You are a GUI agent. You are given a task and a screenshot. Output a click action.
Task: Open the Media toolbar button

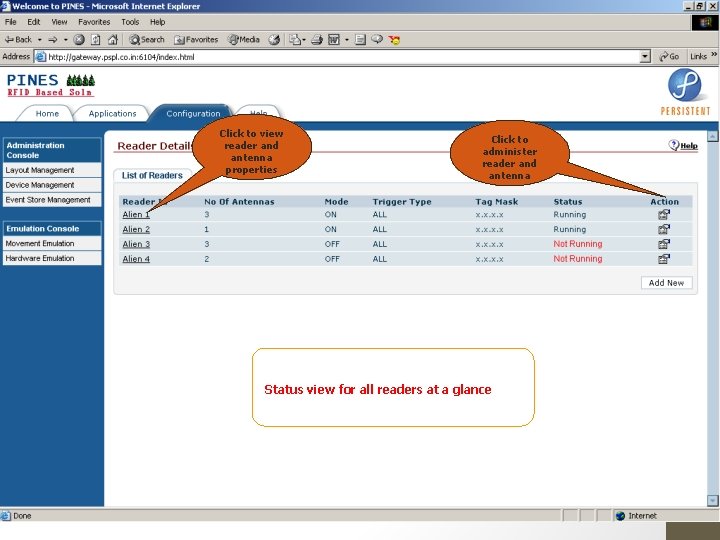pos(244,40)
